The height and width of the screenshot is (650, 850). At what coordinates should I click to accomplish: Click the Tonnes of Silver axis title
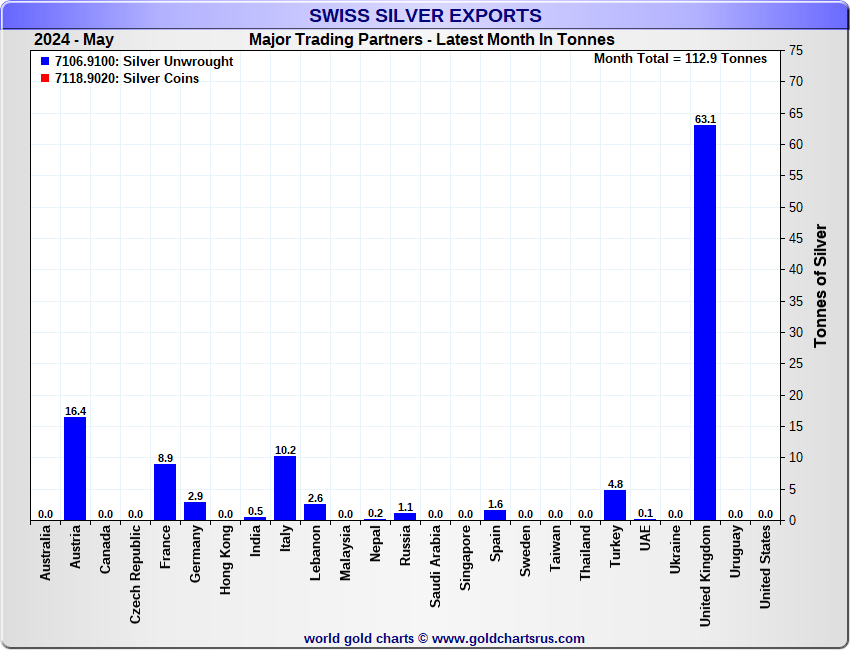click(821, 285)
